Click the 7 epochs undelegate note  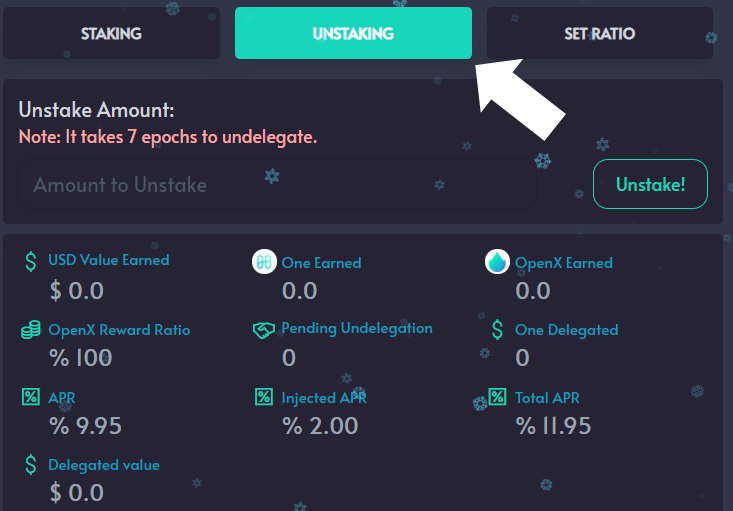pos(168,137)
